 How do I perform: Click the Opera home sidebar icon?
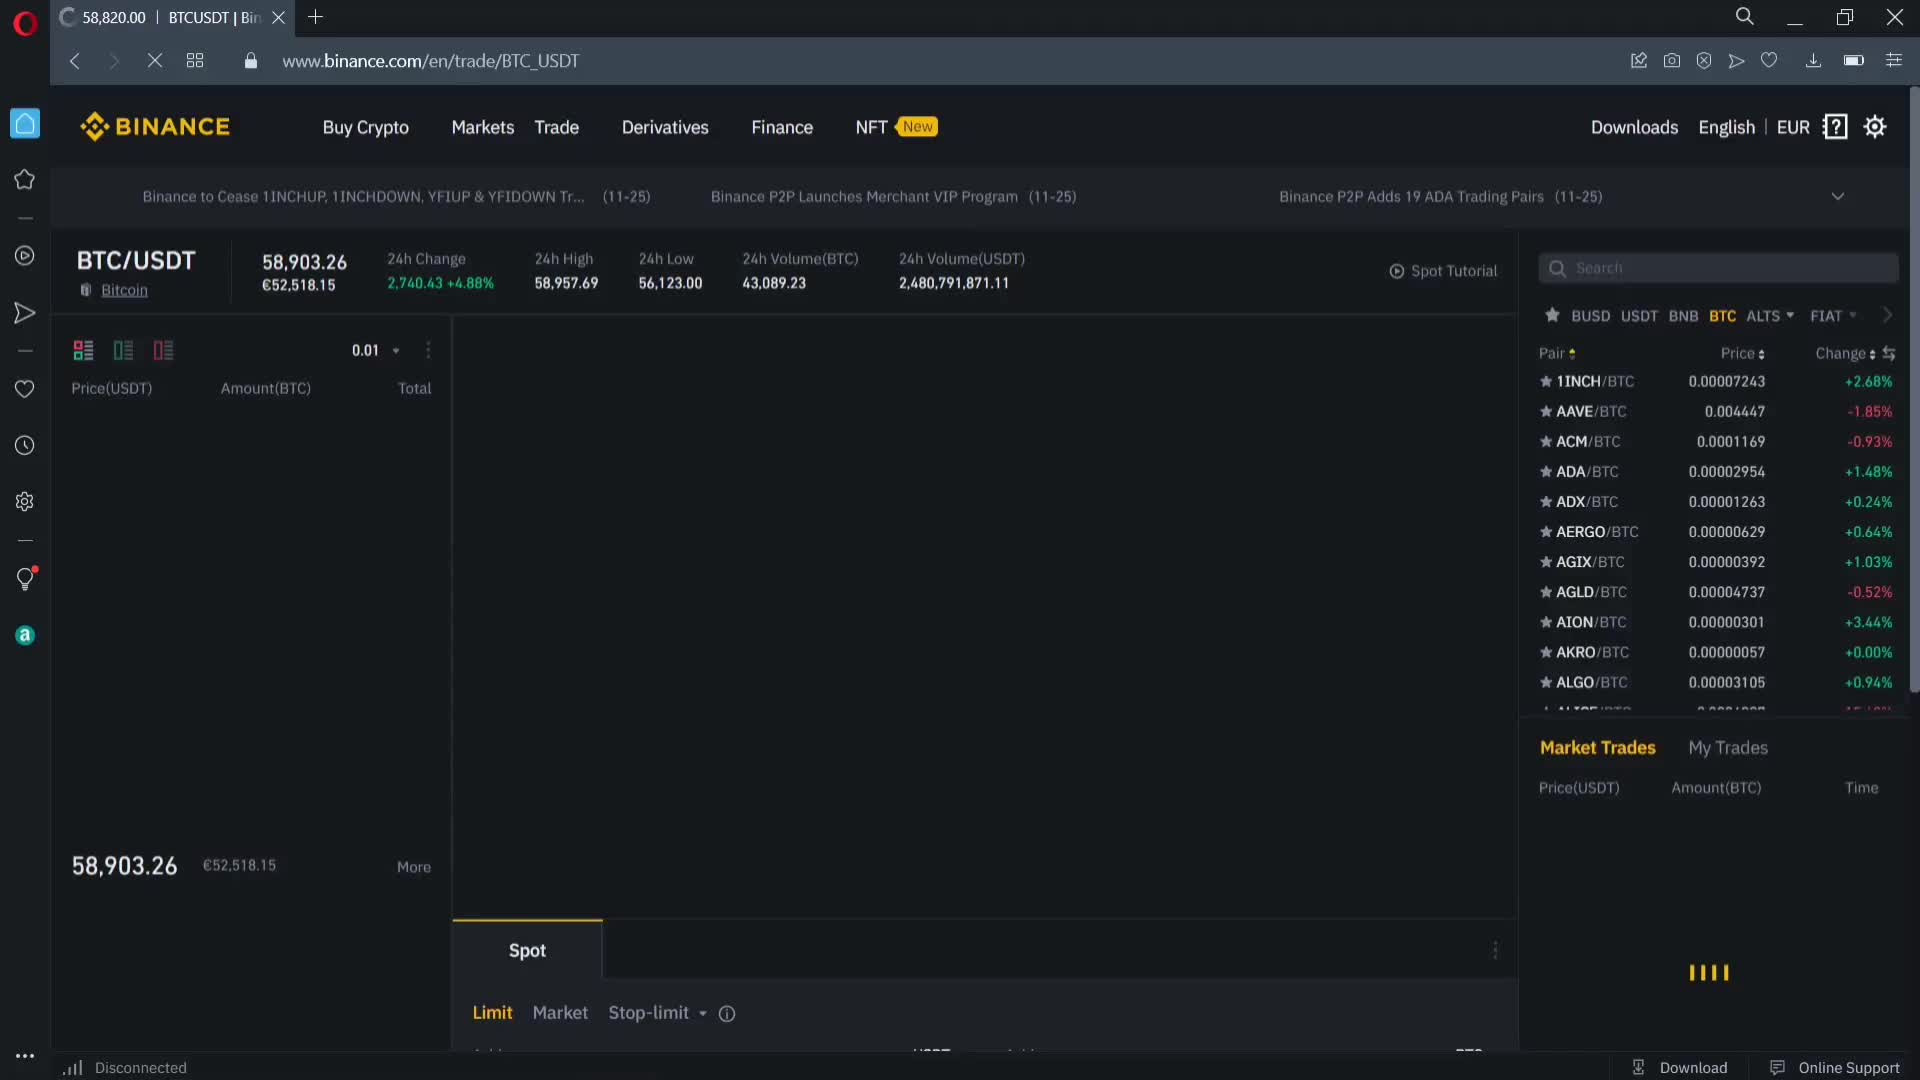(x=25, y=123)
